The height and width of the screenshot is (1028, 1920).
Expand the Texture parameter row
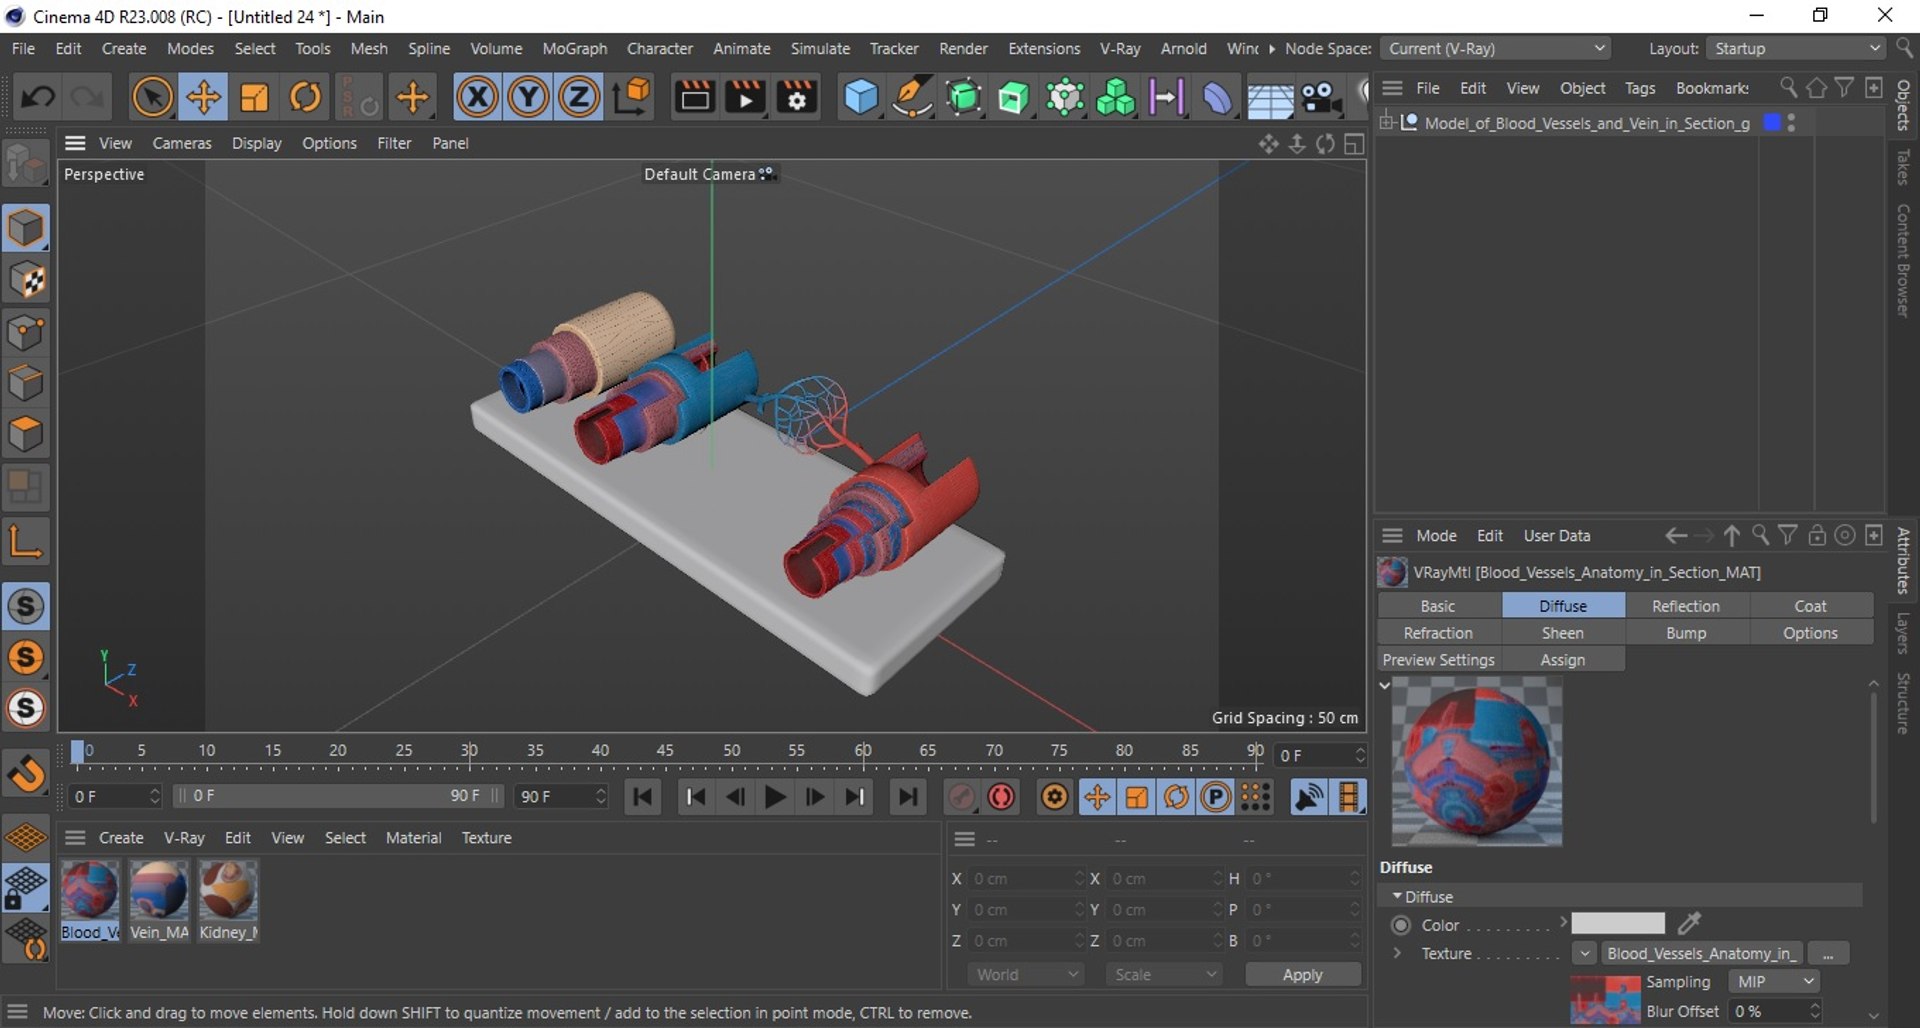(1397, 953)
